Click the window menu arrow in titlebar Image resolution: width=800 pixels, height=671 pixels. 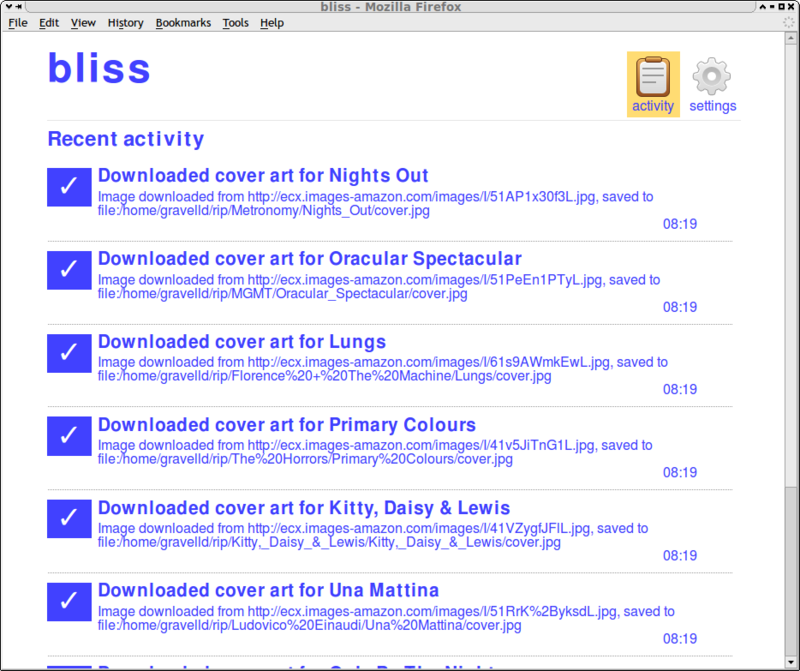tap(9, 7)
